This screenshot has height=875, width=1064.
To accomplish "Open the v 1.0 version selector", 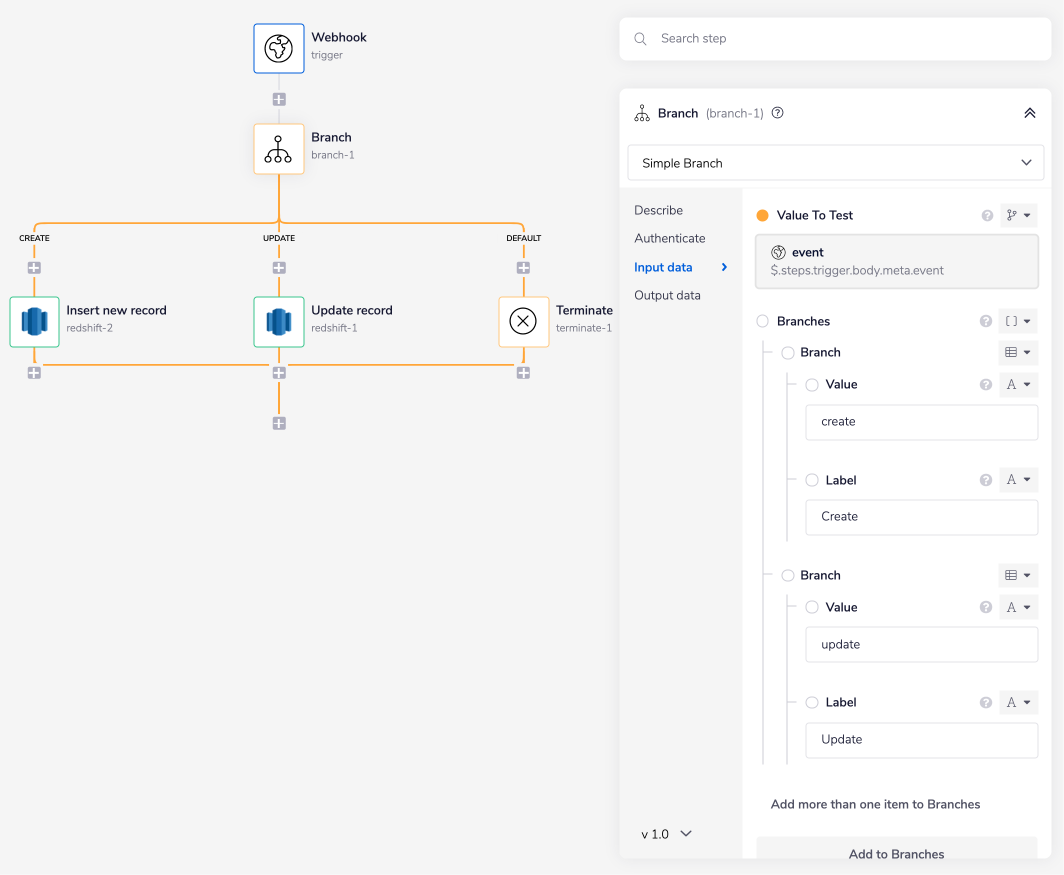I will click(x=665, y=833).
